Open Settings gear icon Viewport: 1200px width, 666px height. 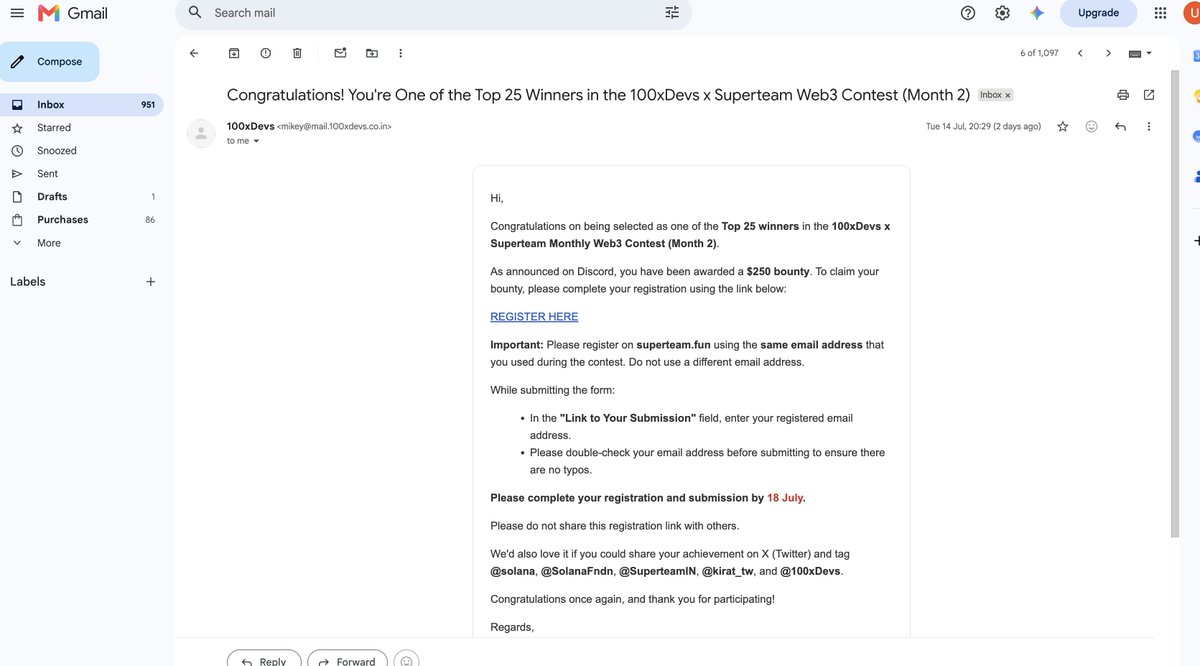click(x=1002, y=13)
